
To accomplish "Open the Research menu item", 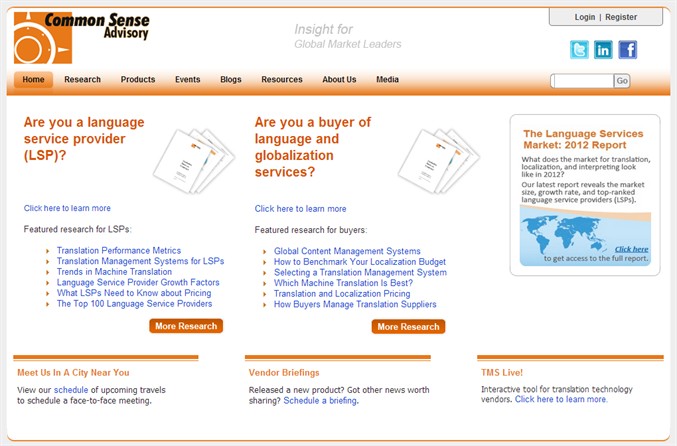I will tap(82, 80).
